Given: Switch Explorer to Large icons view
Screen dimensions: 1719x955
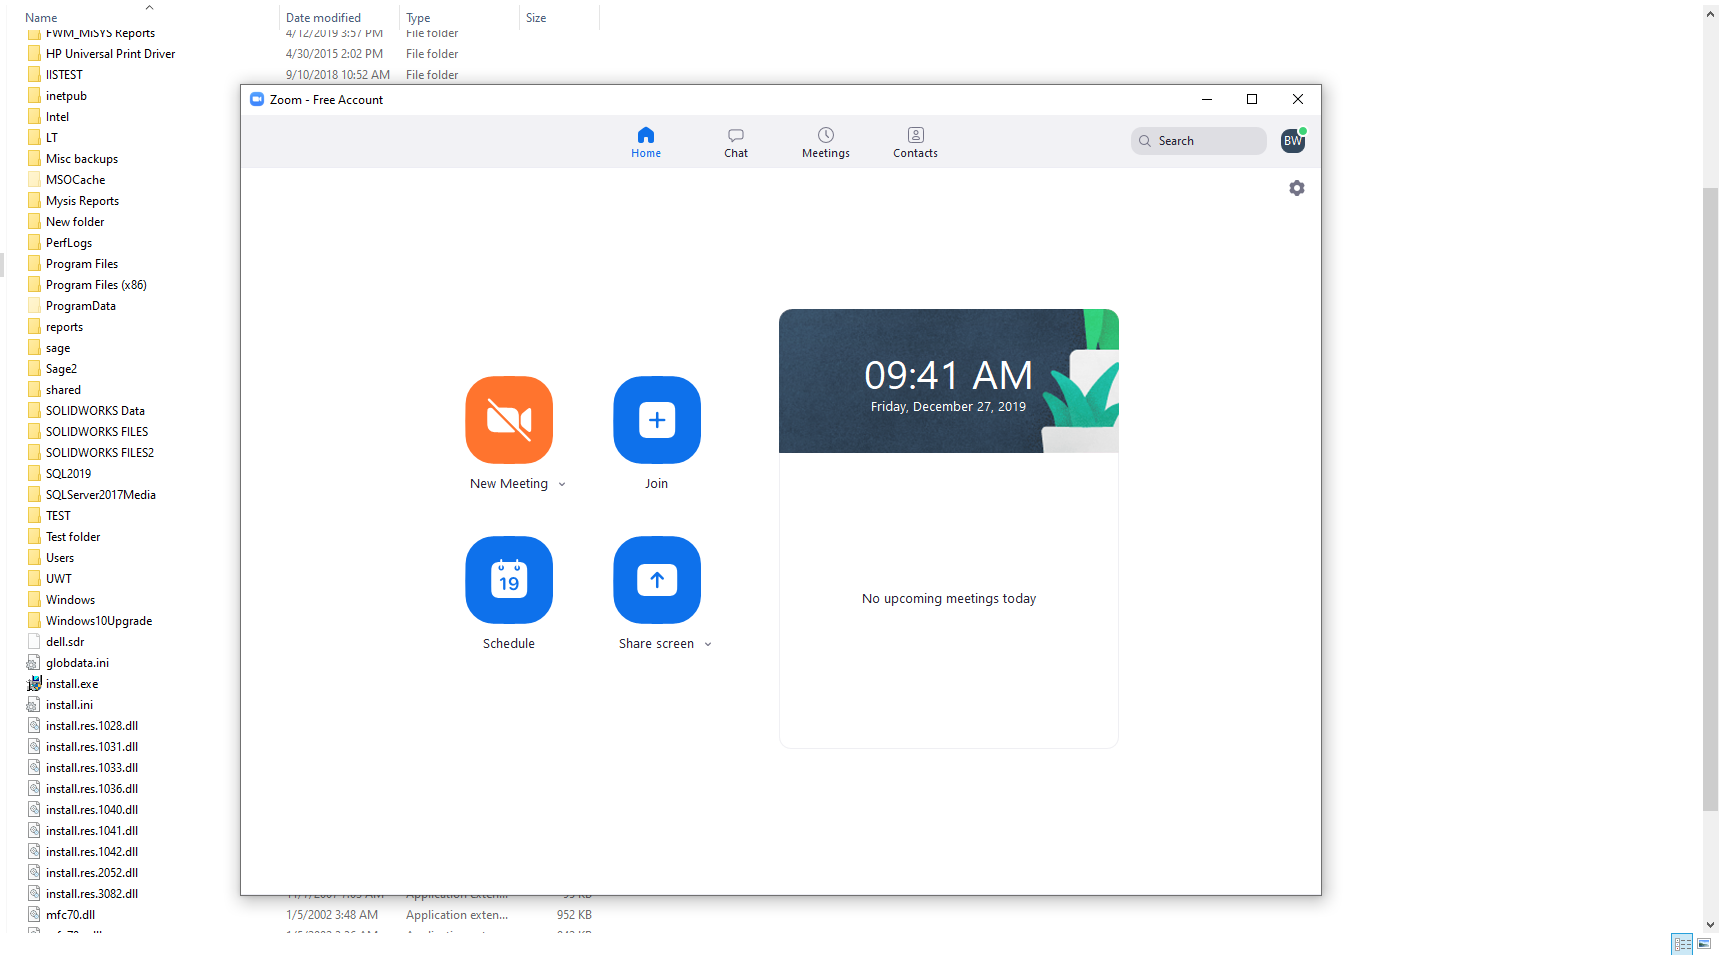Looking at the screenshot, I should coord(1704,944).
